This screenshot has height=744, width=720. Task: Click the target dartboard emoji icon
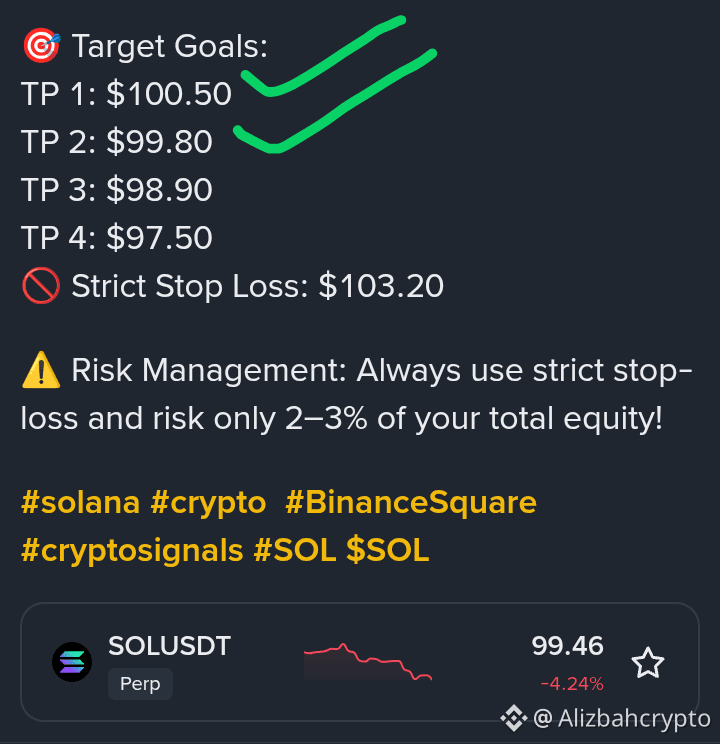click(41, 46)
